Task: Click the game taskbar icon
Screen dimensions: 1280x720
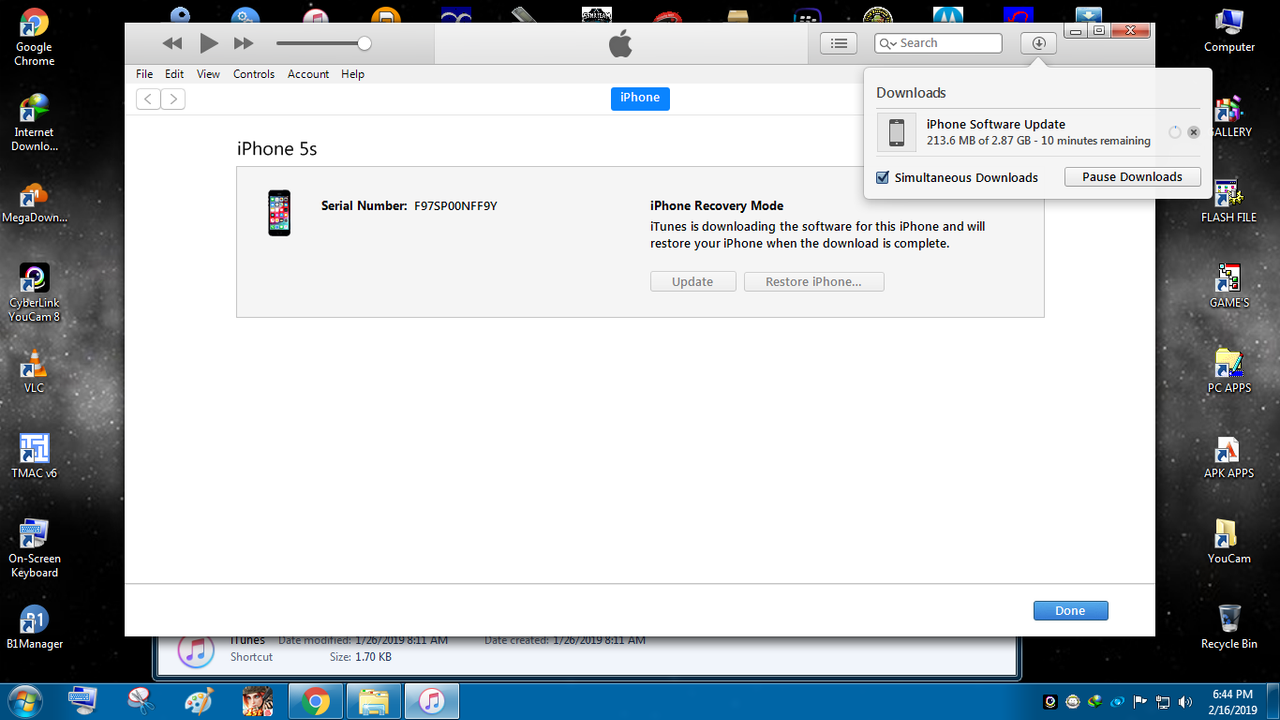Action: click(x=257, y=702)
